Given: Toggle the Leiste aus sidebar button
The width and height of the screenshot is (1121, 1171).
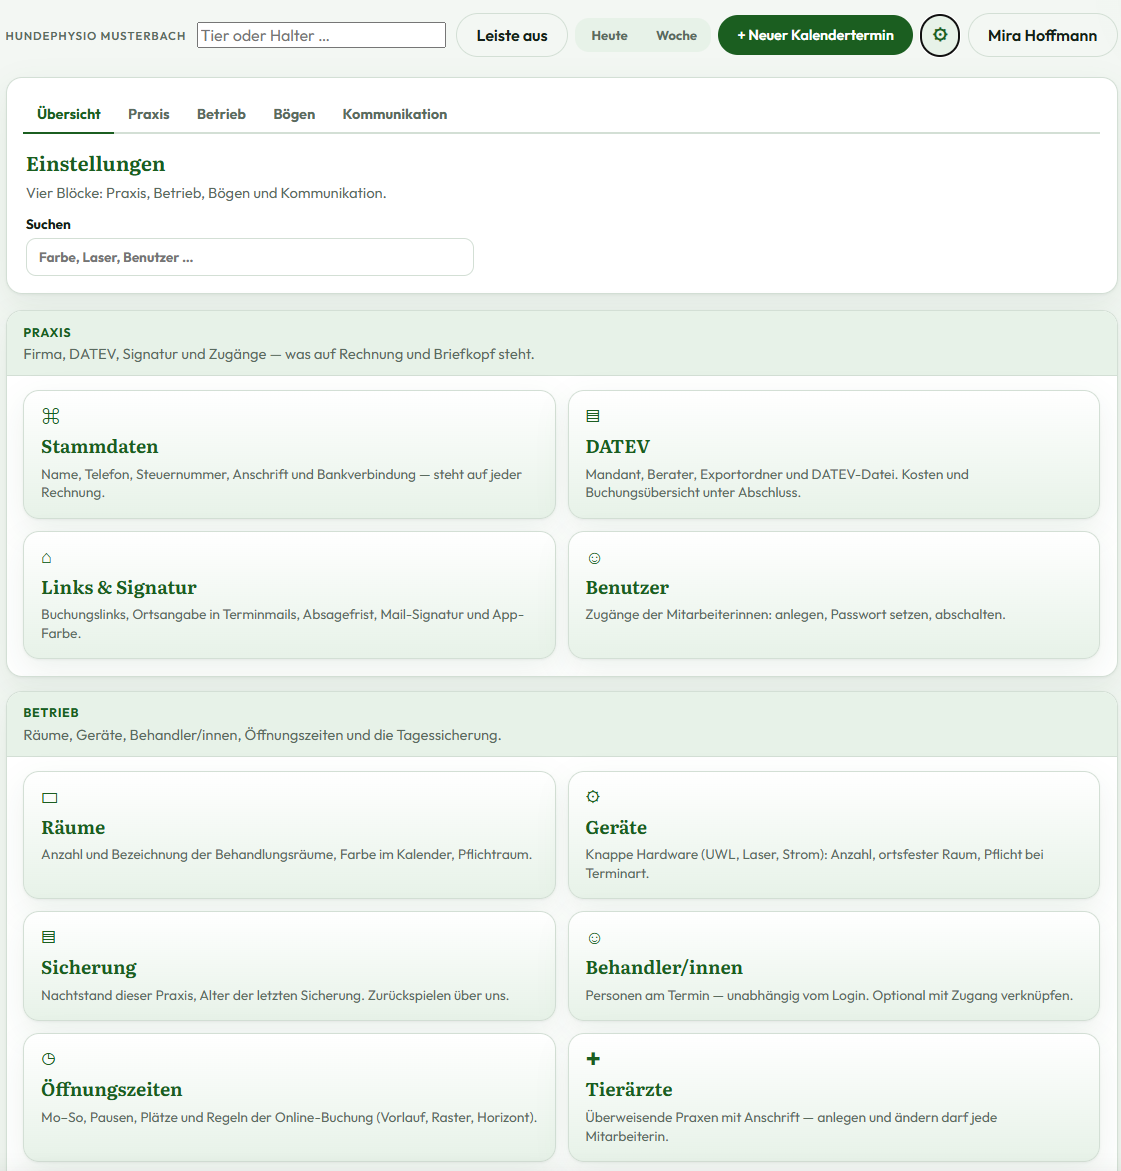Looking at the screenshot, I should (x=512, y=35).
